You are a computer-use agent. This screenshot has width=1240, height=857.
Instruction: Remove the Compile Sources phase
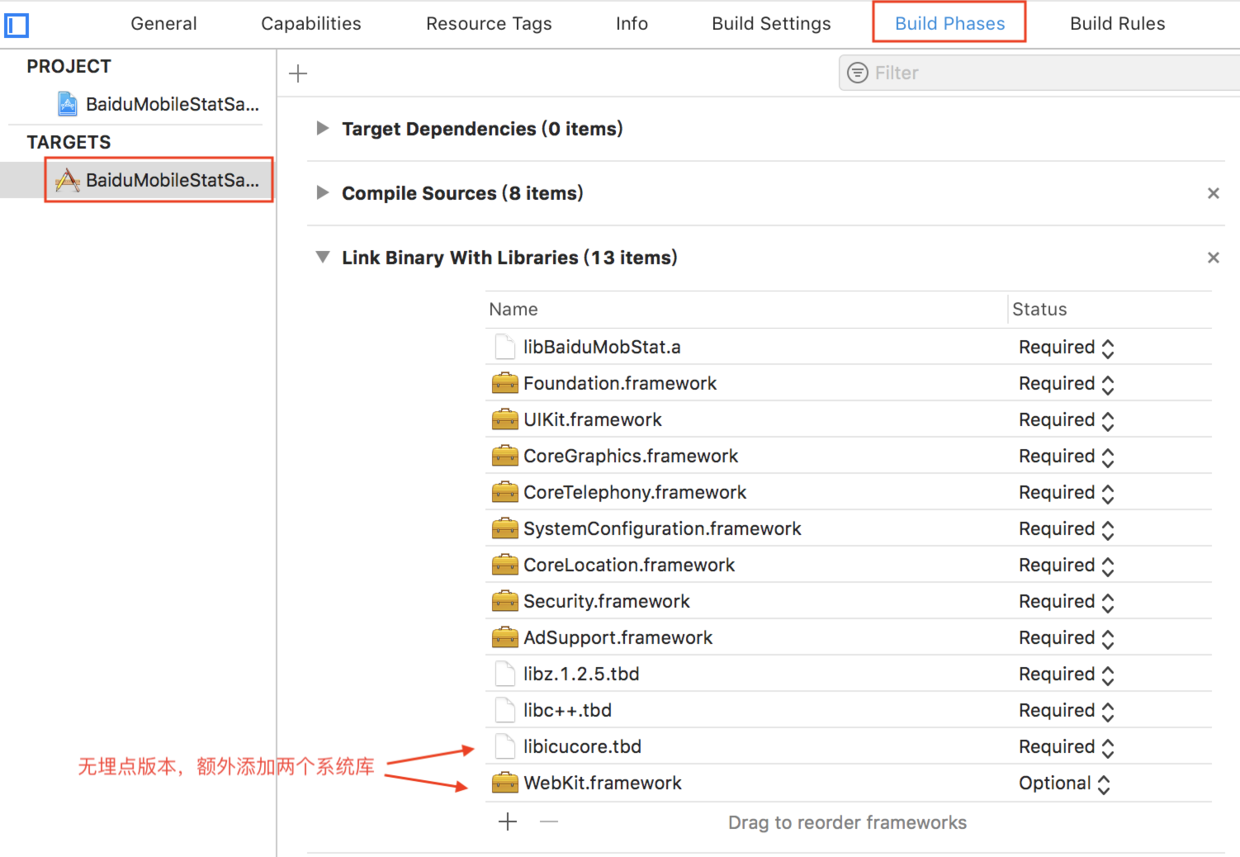click(1213, 193)
